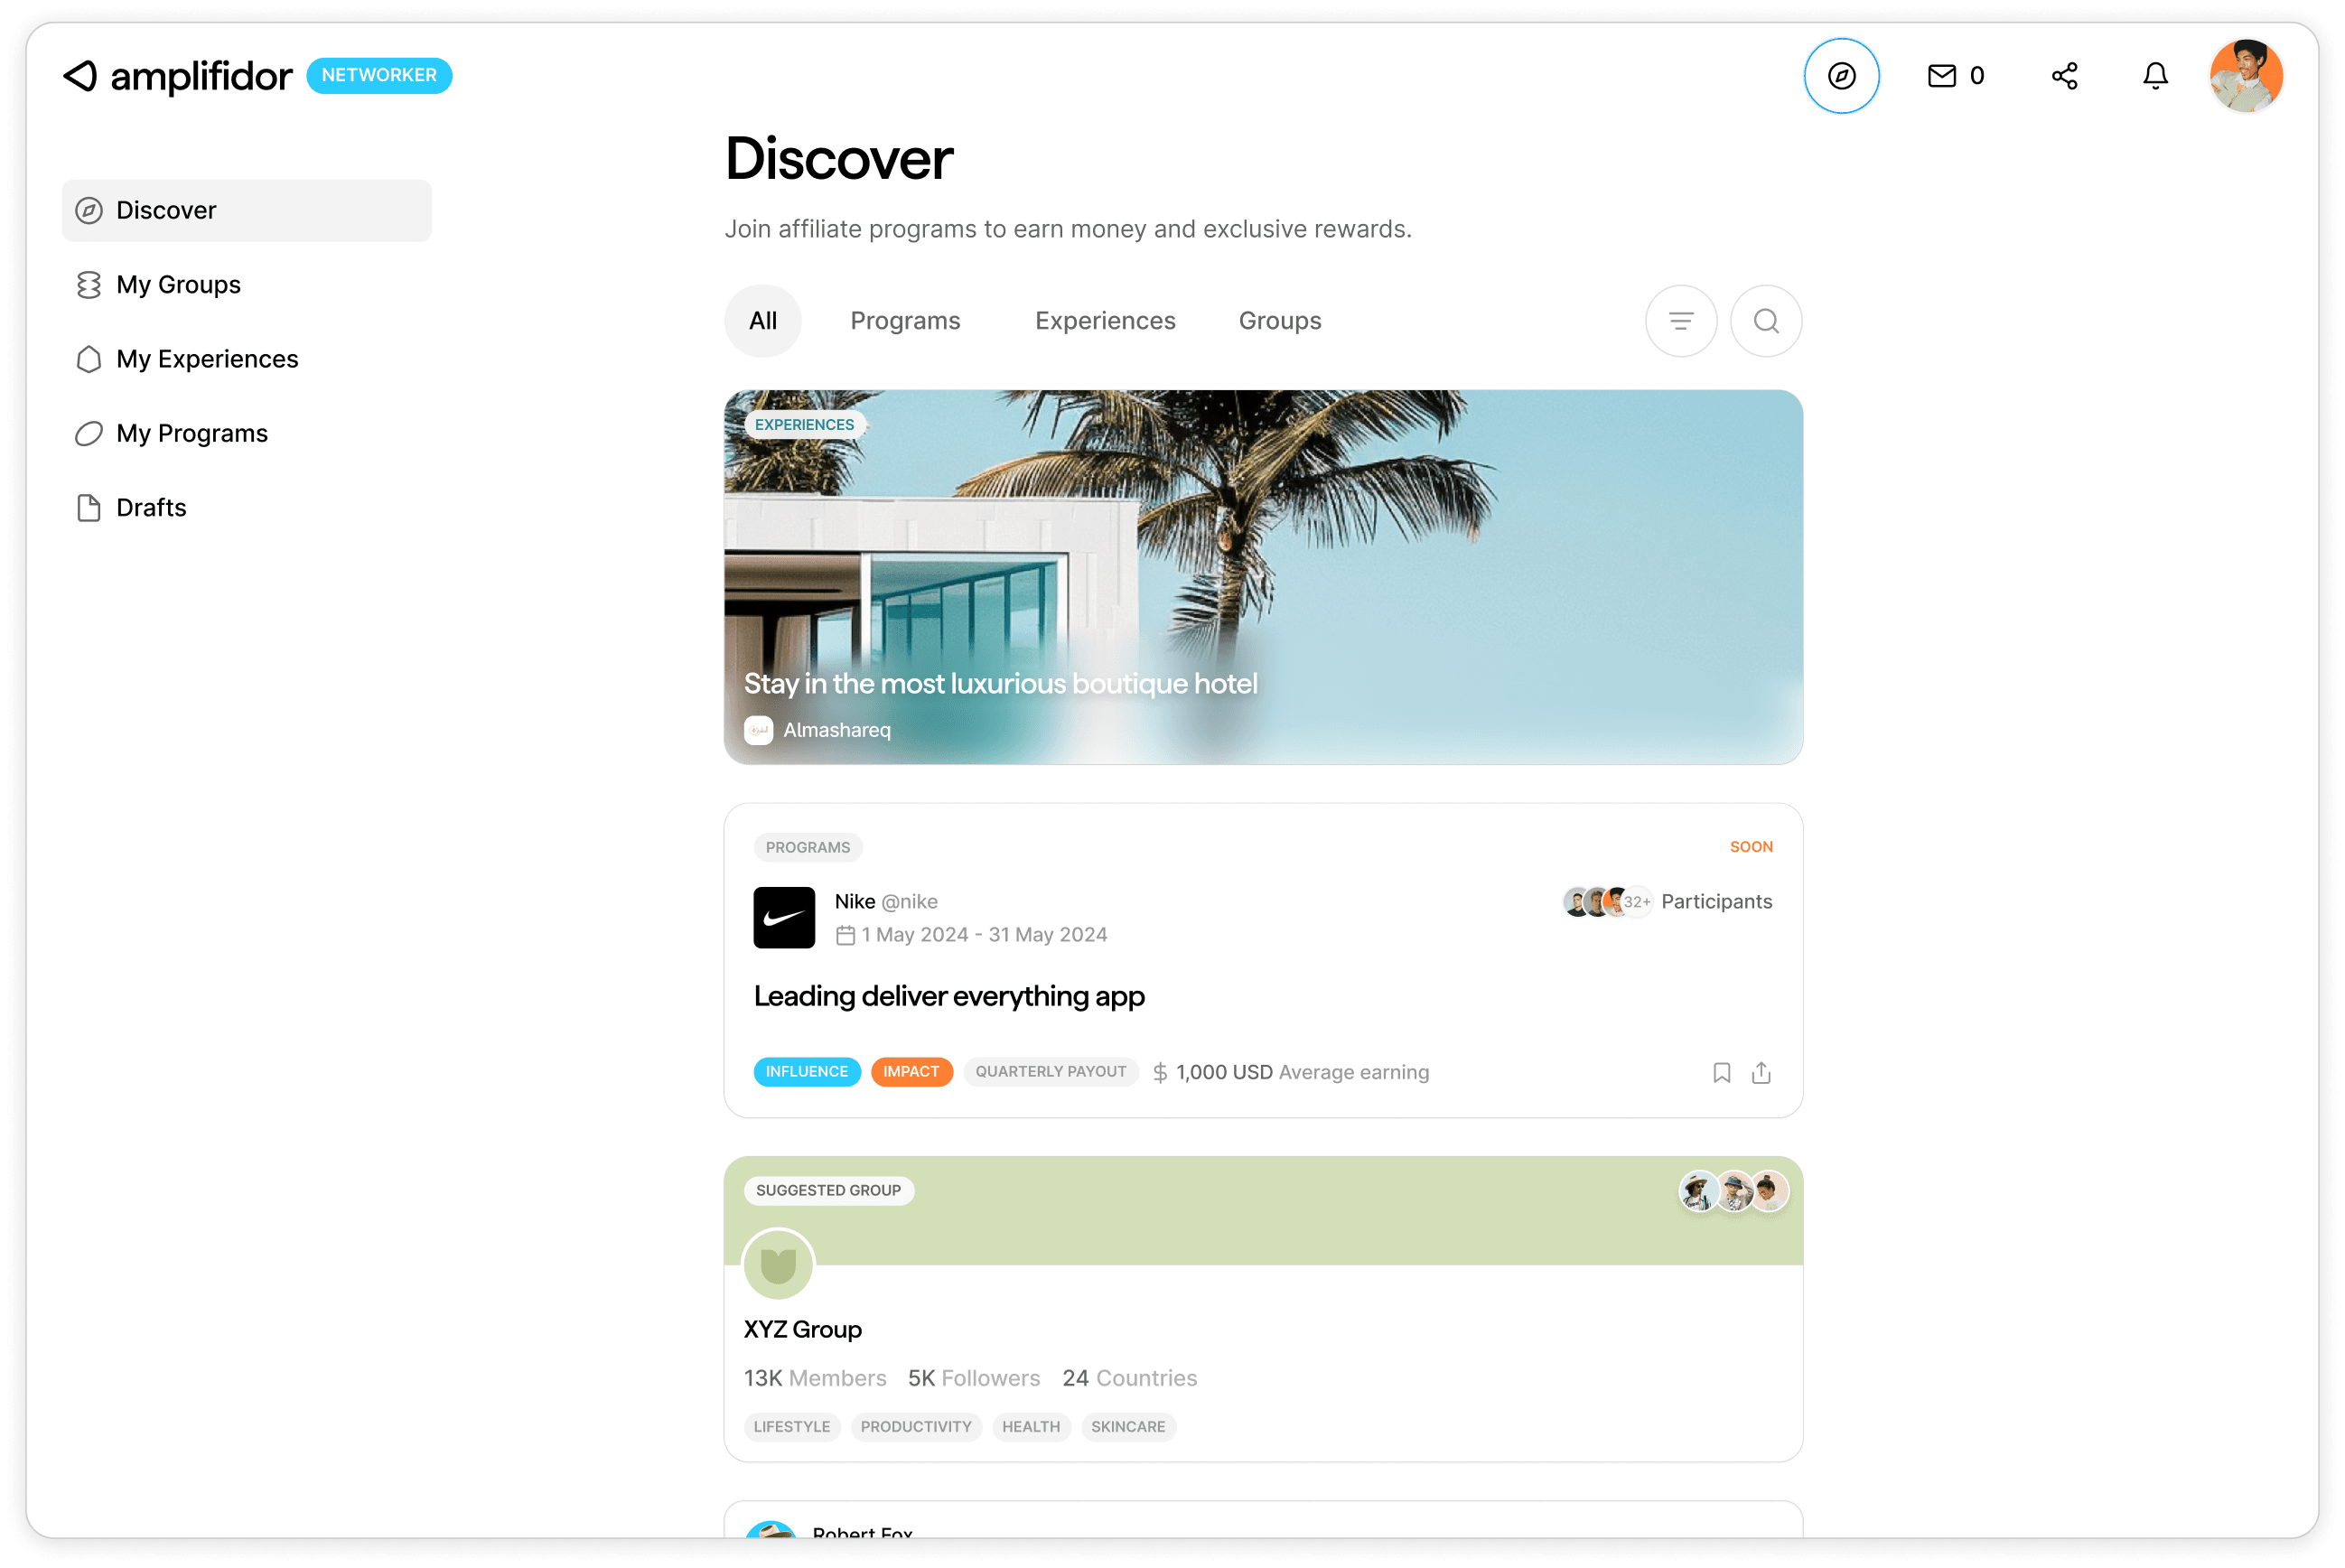The width and height of the screenshot is (2345, 1568).
Task: Open Drafts in sidebar
Action: point(150,508)
